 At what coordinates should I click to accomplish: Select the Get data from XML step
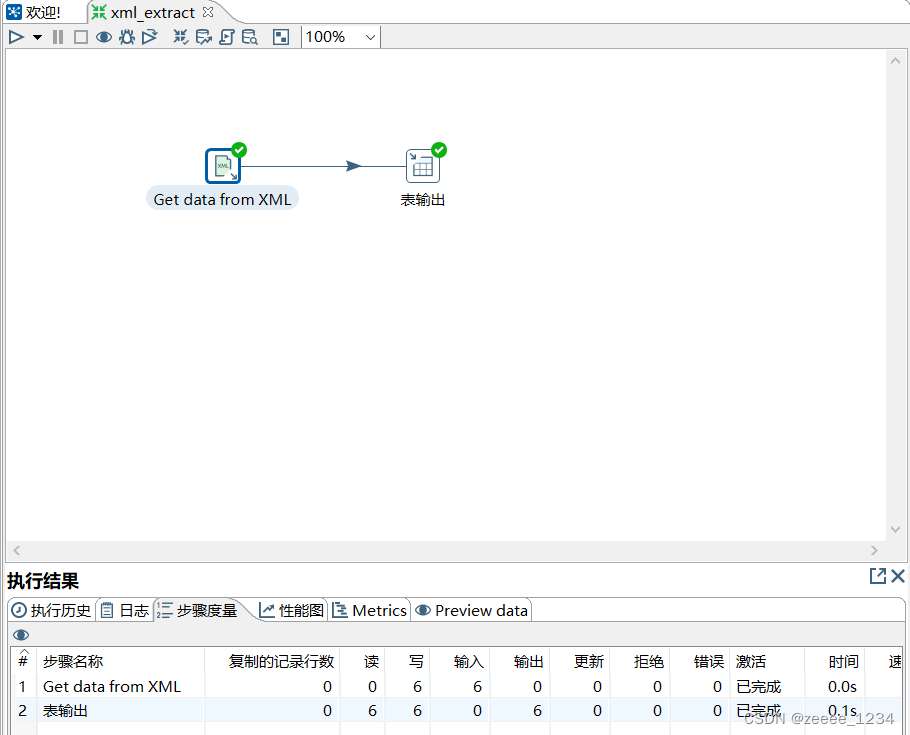click(x=222, y=165)
